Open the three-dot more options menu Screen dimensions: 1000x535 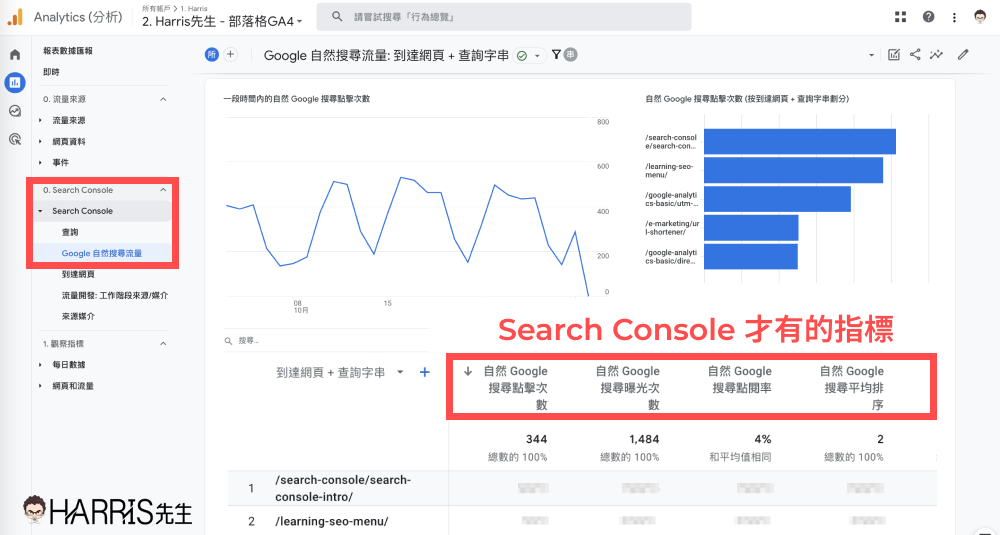954,17
